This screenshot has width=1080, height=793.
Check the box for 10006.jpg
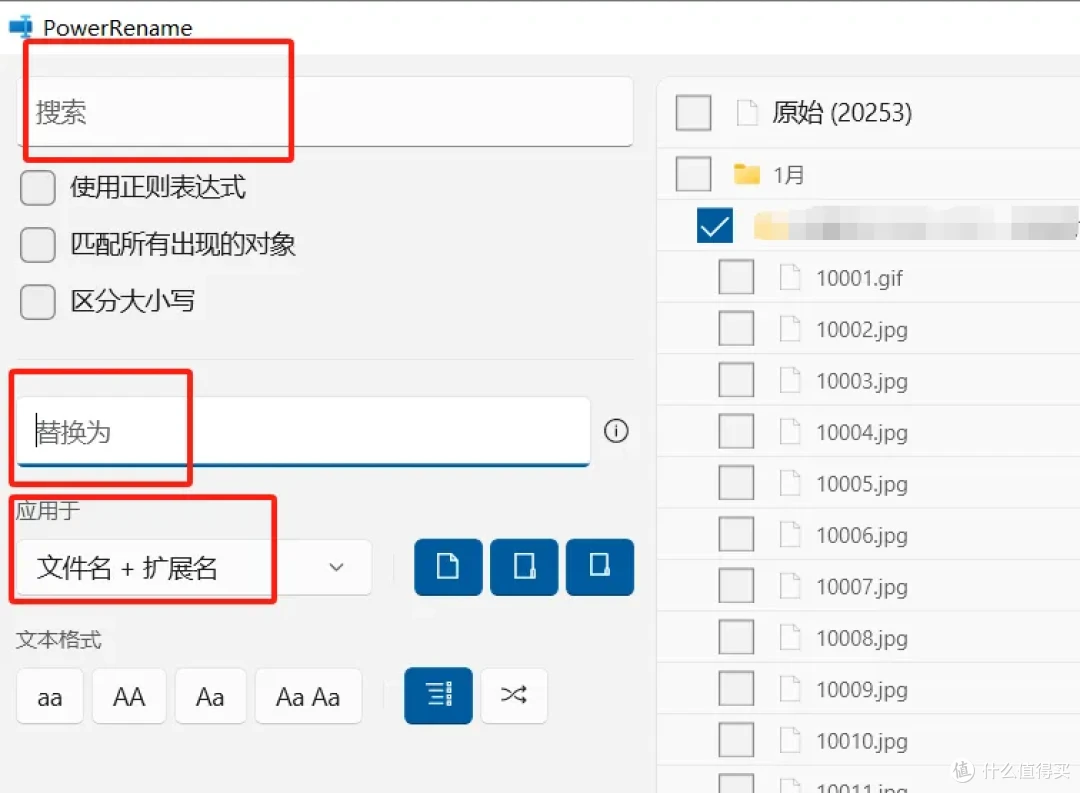pyautogui.click(x=736, y=534)
